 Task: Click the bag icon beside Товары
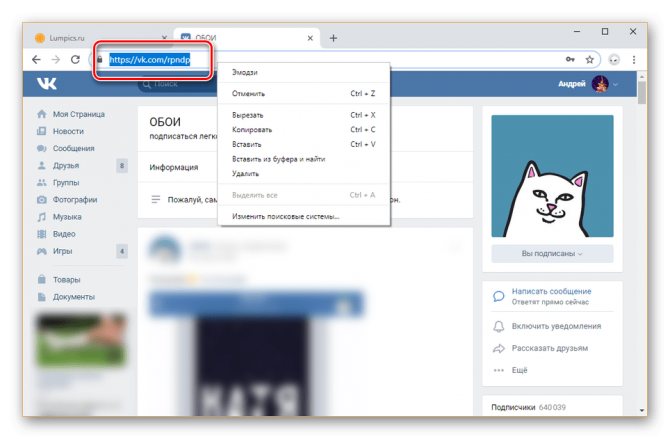(41, 280)
